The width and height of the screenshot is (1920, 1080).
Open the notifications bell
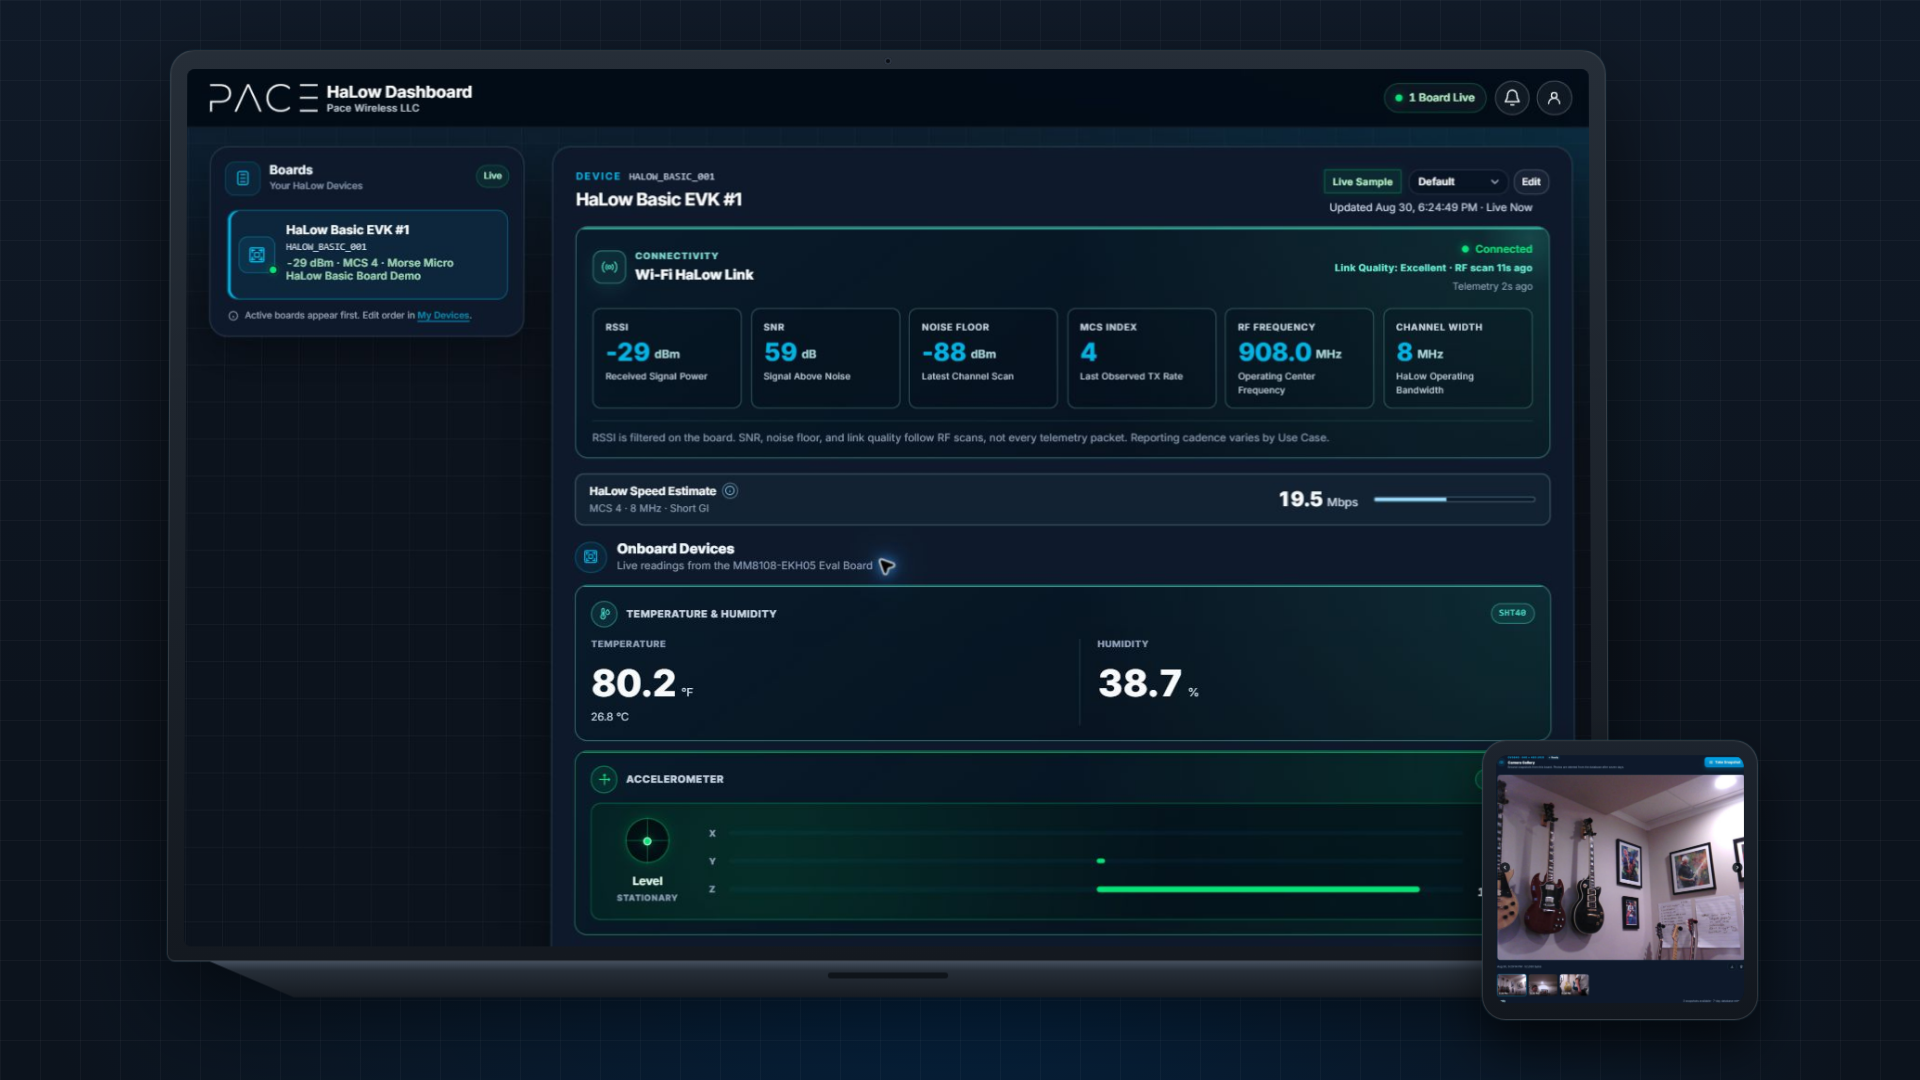[1512, 98]
